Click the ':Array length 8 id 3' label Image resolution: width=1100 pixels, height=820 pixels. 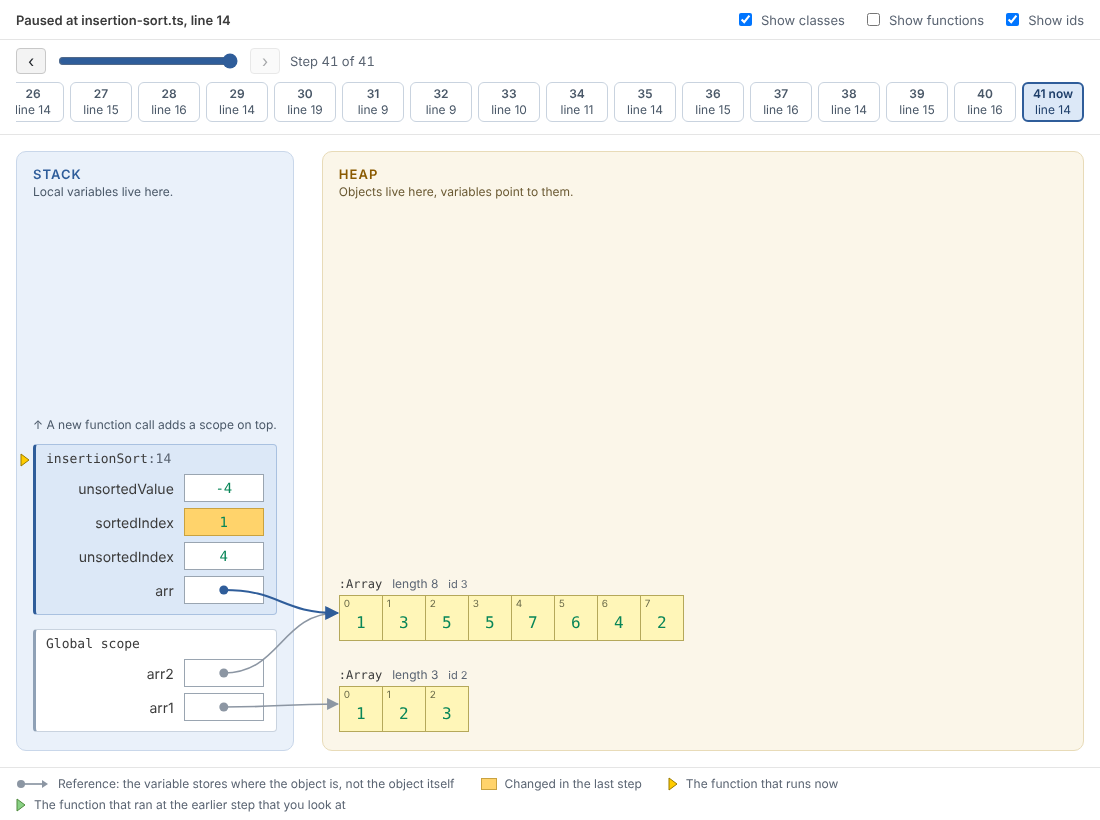point(403,584)
